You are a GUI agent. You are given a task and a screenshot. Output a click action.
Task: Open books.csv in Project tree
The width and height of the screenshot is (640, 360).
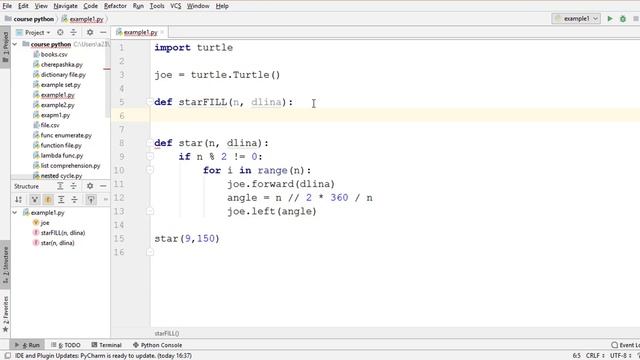(x=54, y=54)
